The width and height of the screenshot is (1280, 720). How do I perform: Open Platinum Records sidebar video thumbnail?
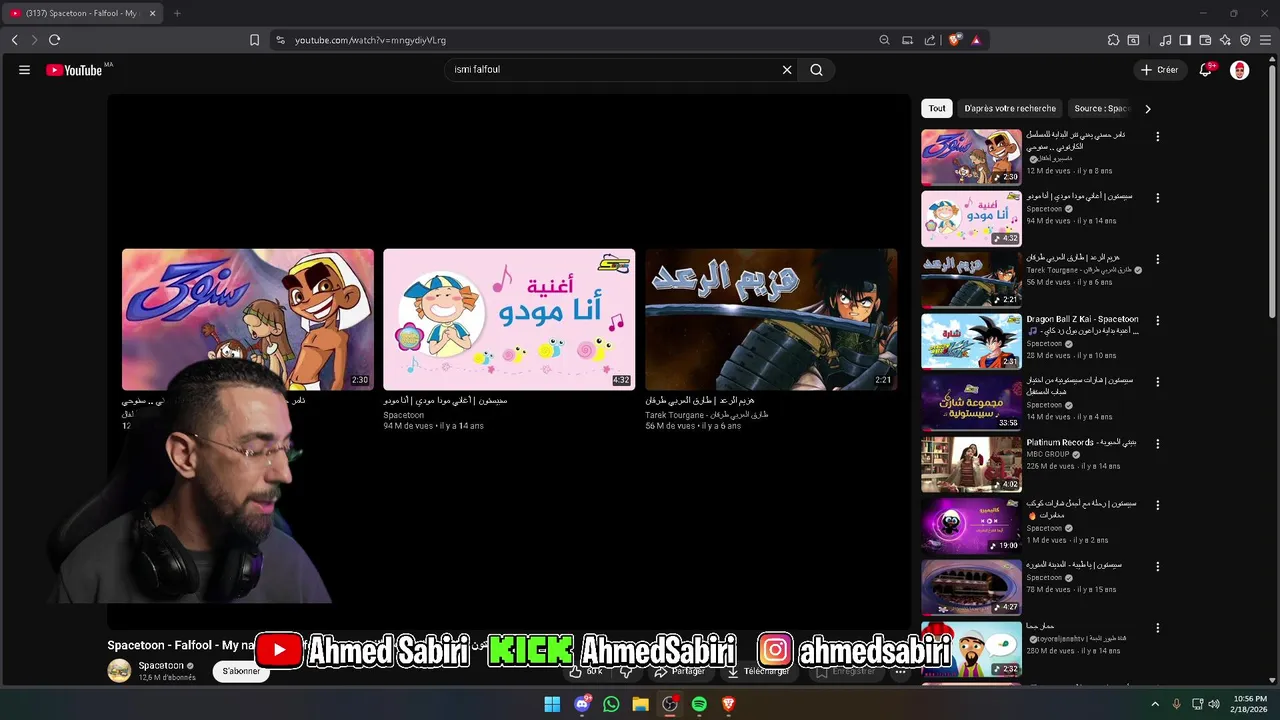pyautogui.click(x=971, y=464)
